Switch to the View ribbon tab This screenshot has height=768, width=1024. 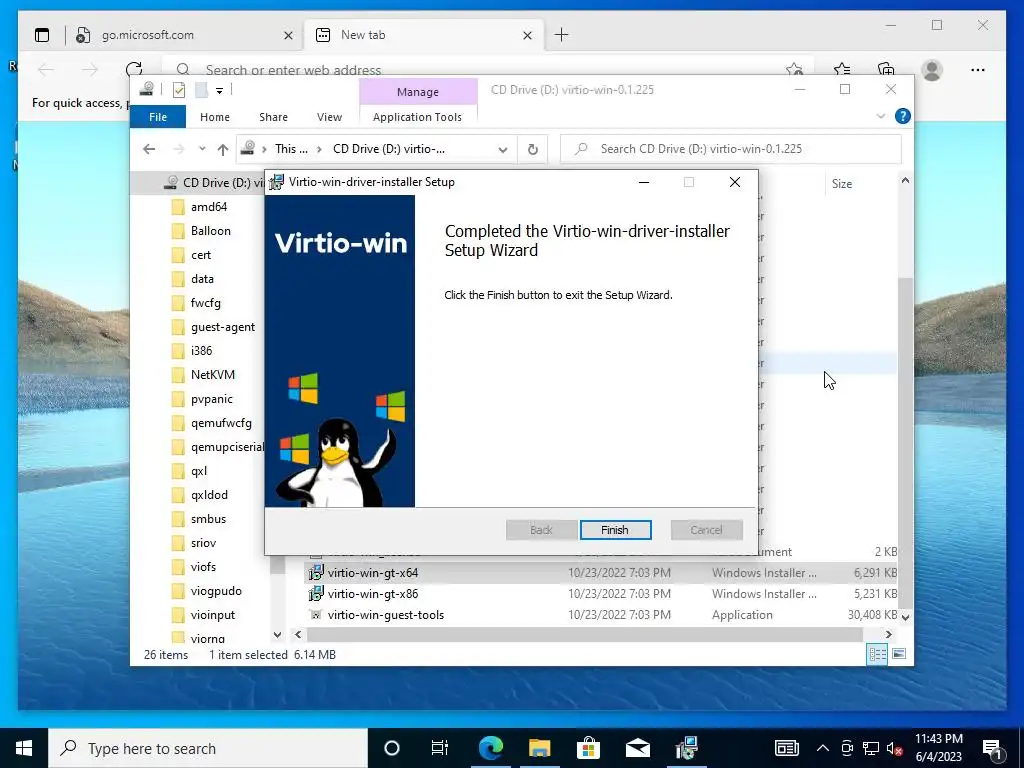point(329,117)
